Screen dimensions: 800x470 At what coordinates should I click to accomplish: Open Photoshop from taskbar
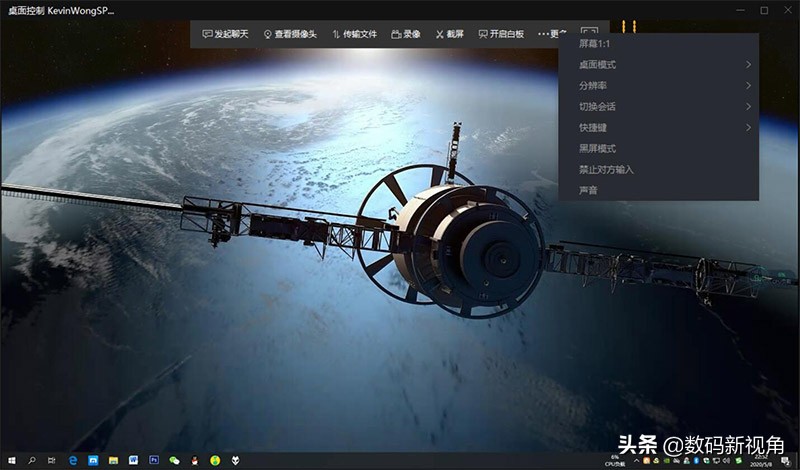154,460
